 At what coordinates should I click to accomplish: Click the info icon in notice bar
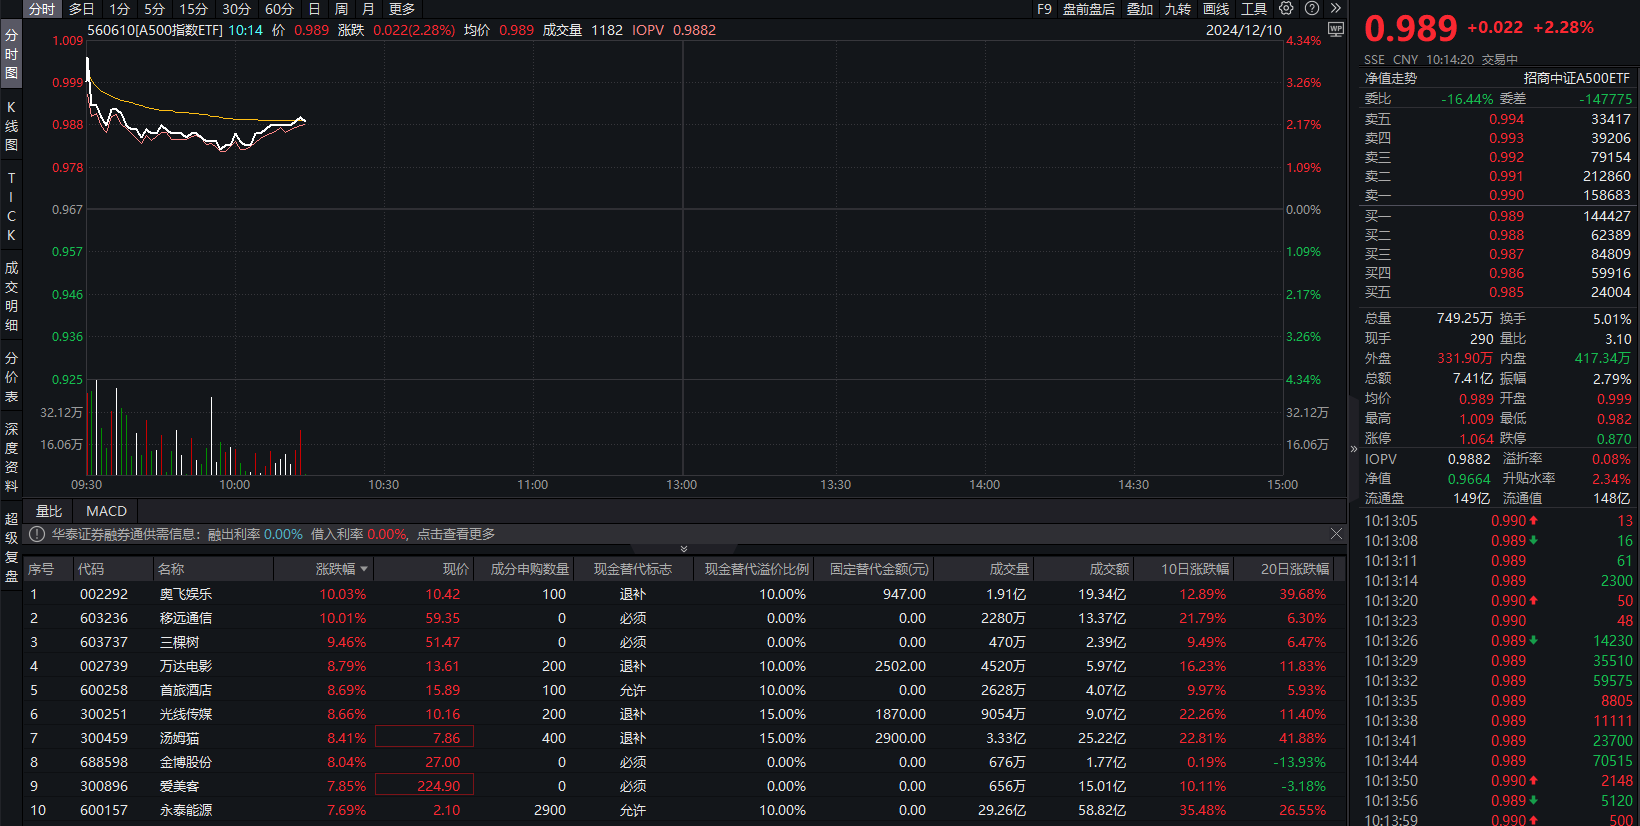(x=37, y=535)
